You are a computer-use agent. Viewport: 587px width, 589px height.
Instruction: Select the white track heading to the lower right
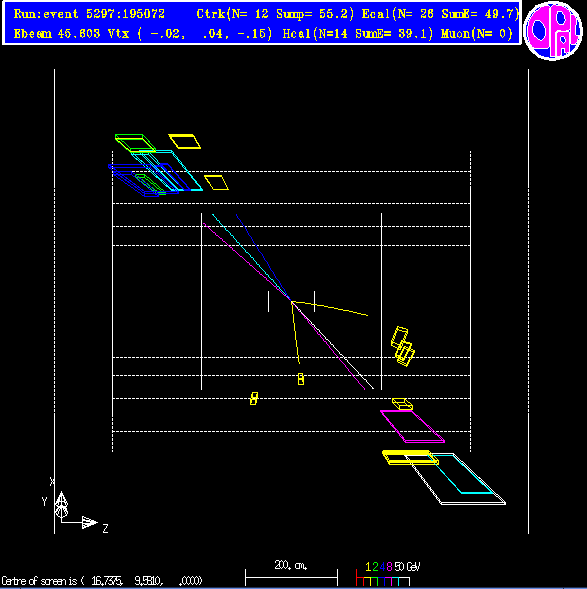tap(333, 345)
